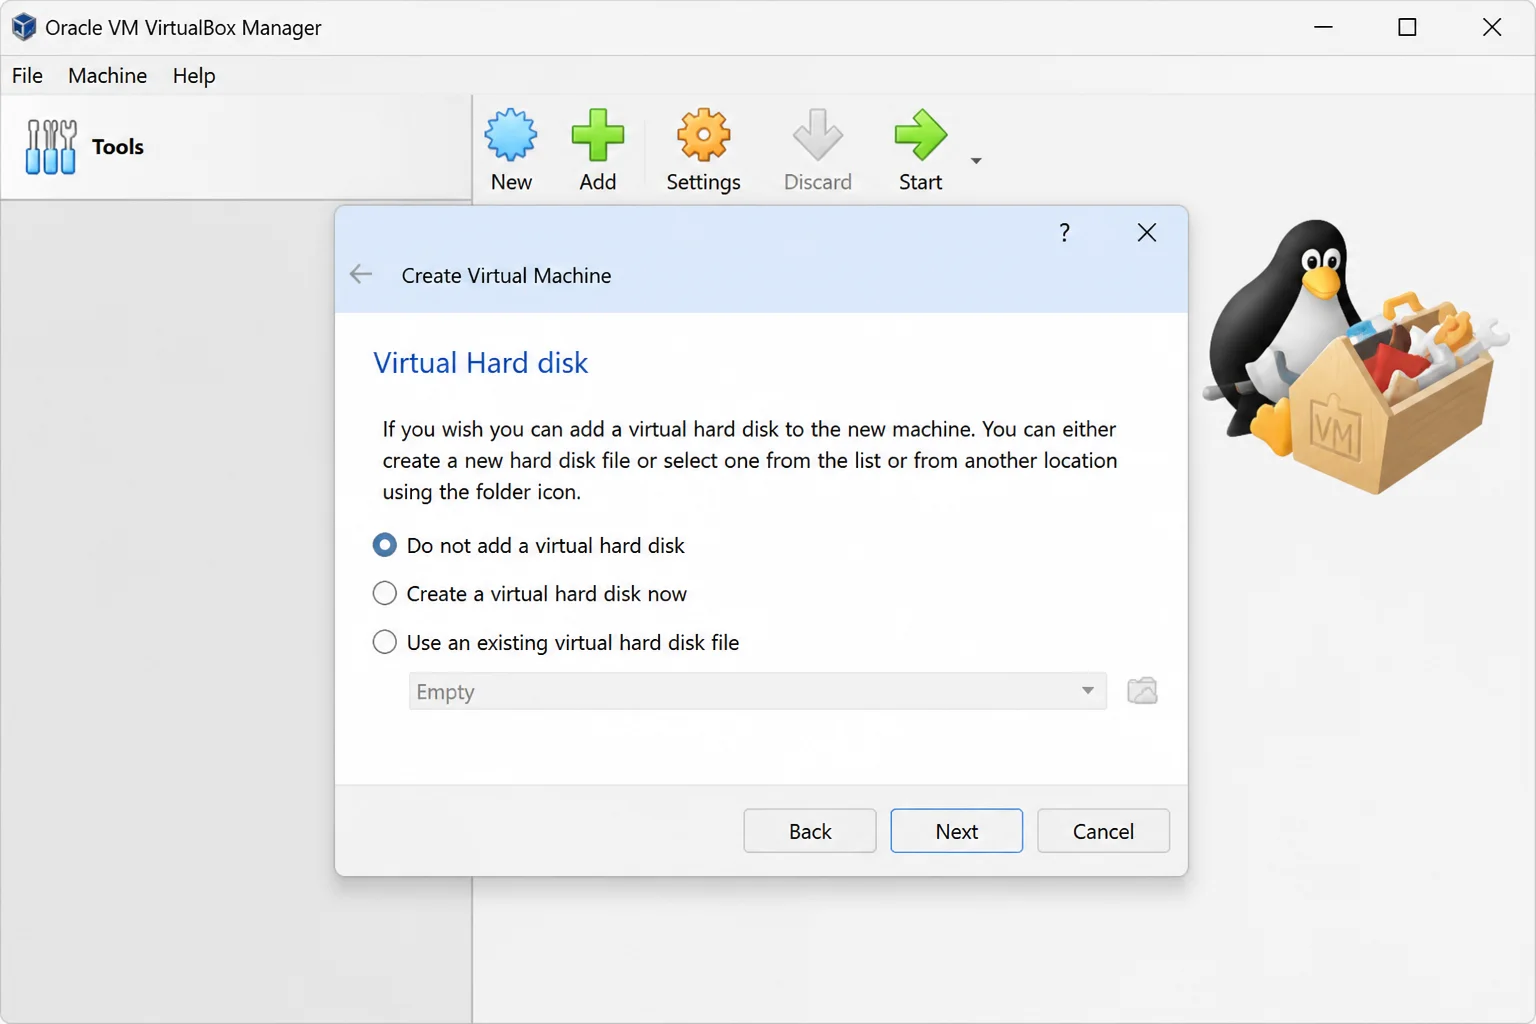The height and width of the screenshot is (1024, 1536).
Task: Close the VirtualBox Manager window
Action: pyautogui.click(x=1492, y=27)
